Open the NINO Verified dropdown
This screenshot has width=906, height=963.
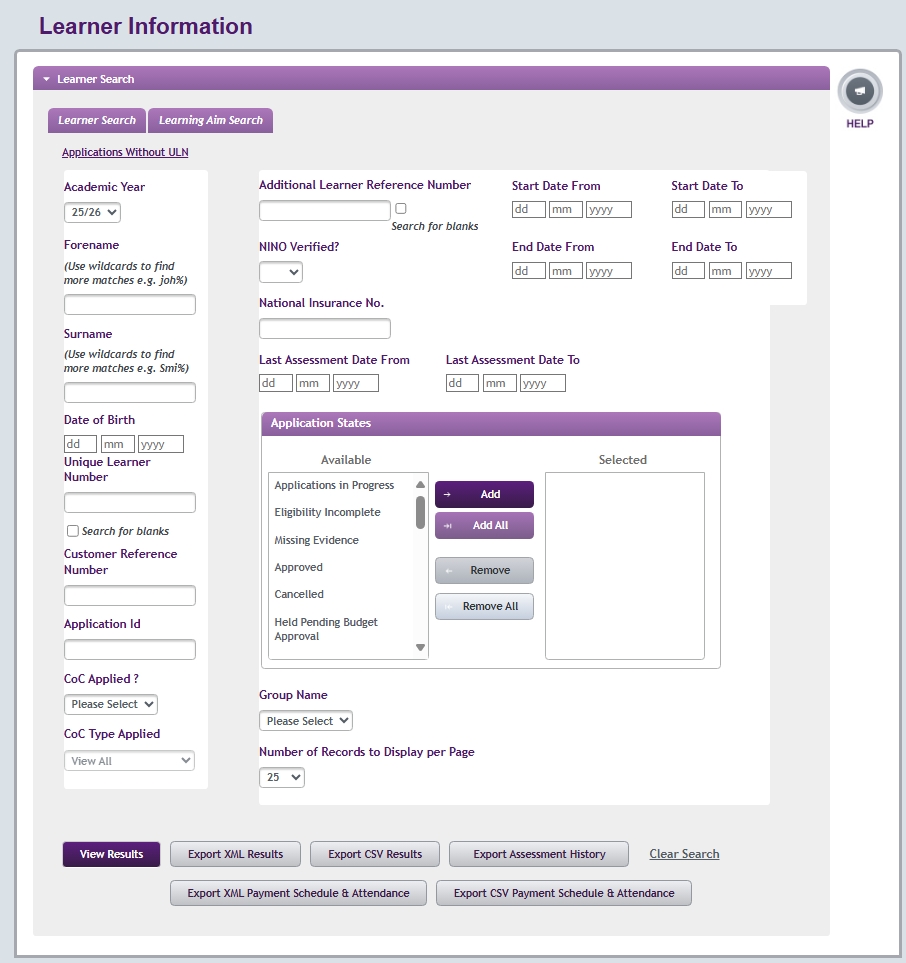click(281, 271)
